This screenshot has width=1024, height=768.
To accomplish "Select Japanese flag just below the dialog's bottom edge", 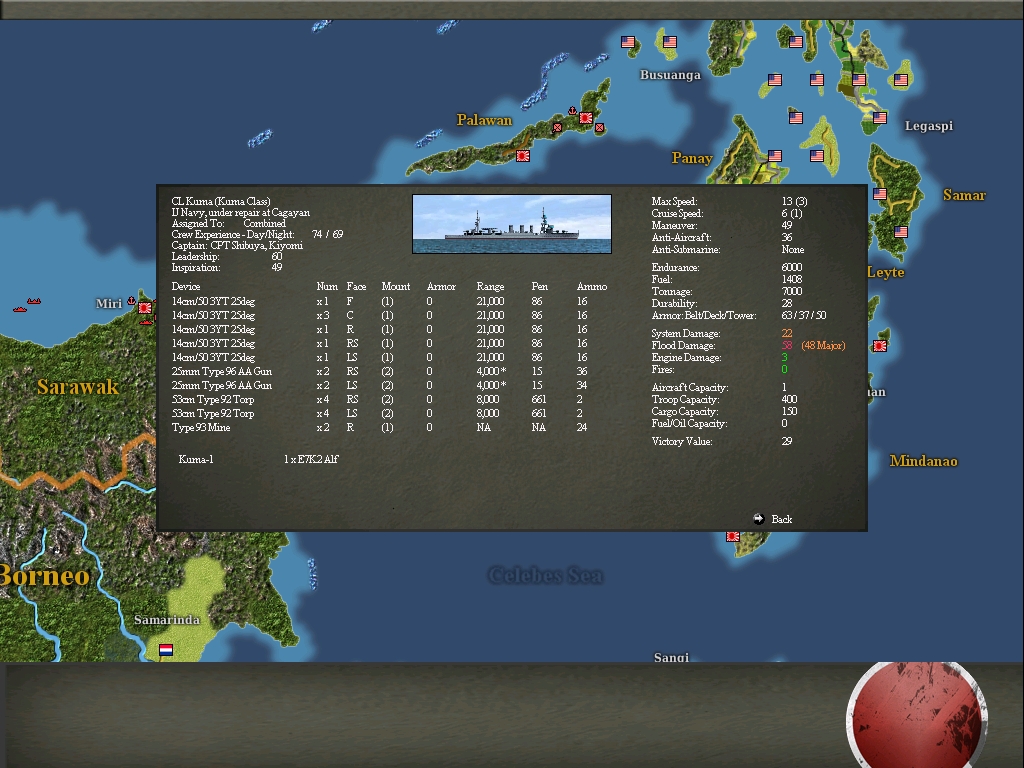I will point(733,536).
